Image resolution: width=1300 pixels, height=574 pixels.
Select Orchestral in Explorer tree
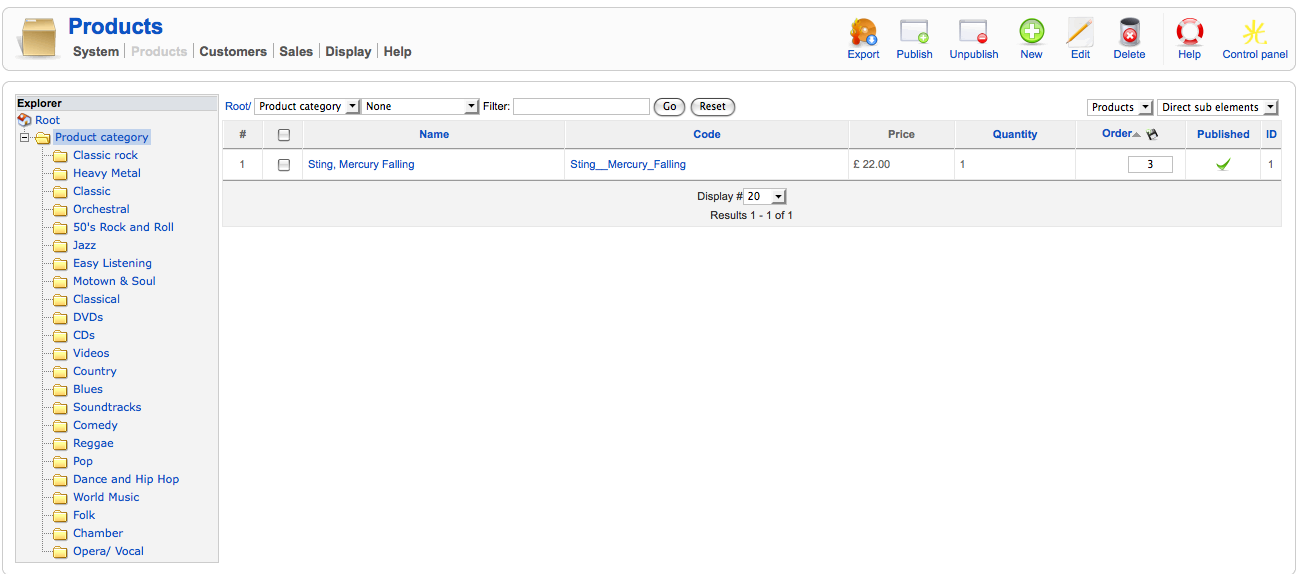point(101,210)
